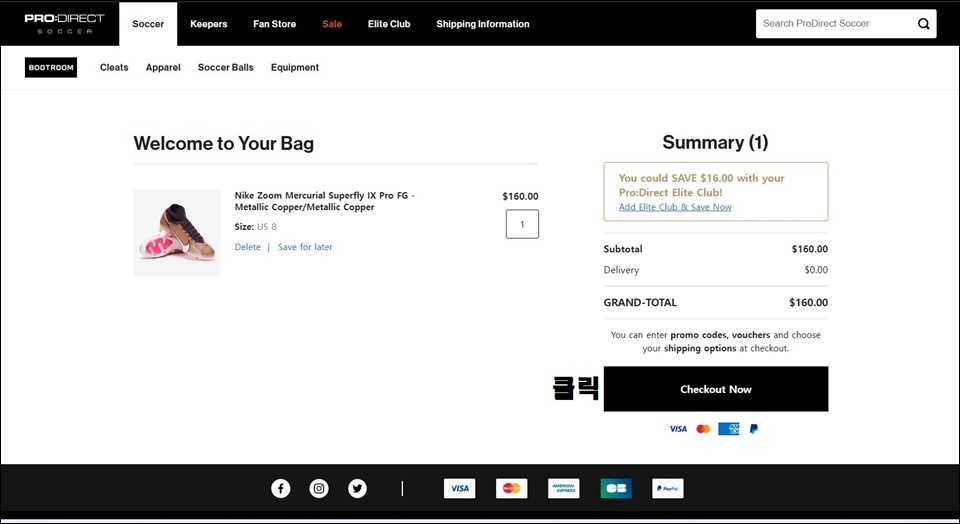Click the search magnifier icon

point(923,24)
